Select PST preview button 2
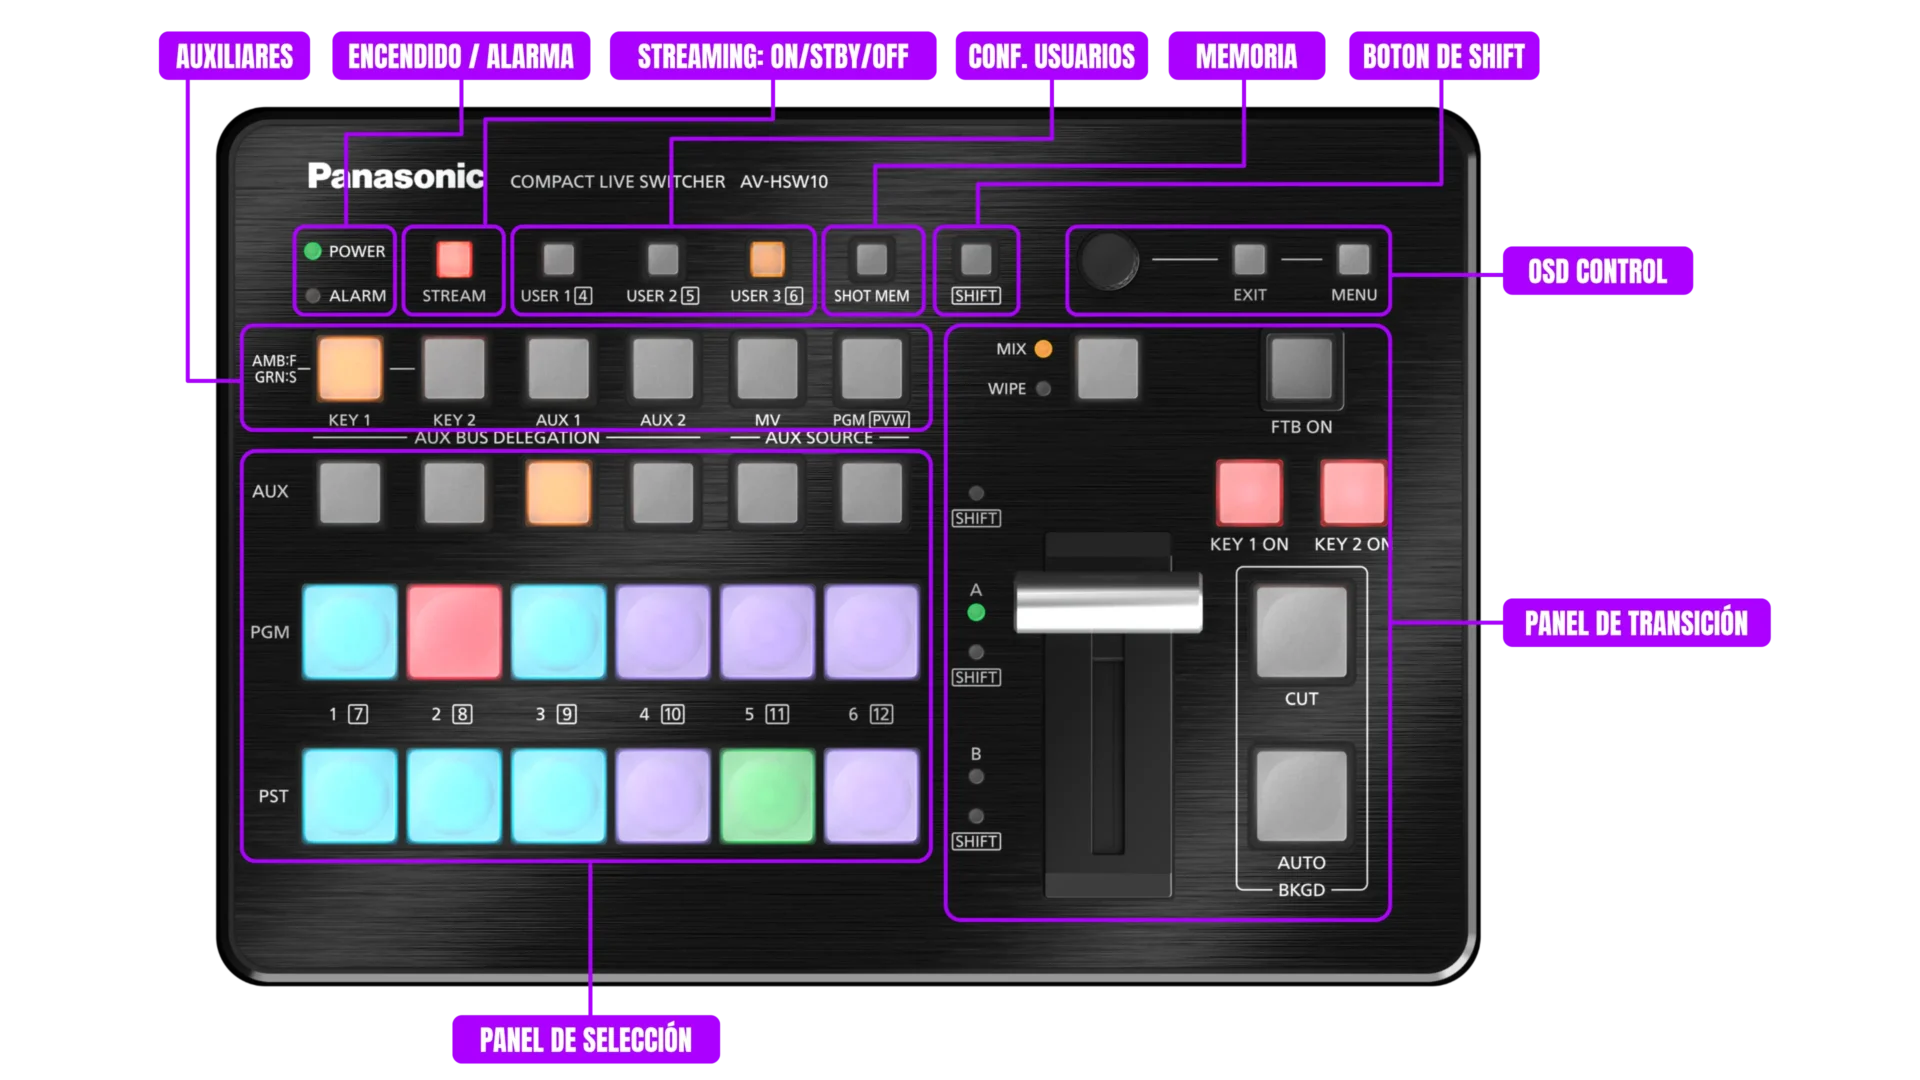Screen dimensions: 1920x1080 [454, 796]
